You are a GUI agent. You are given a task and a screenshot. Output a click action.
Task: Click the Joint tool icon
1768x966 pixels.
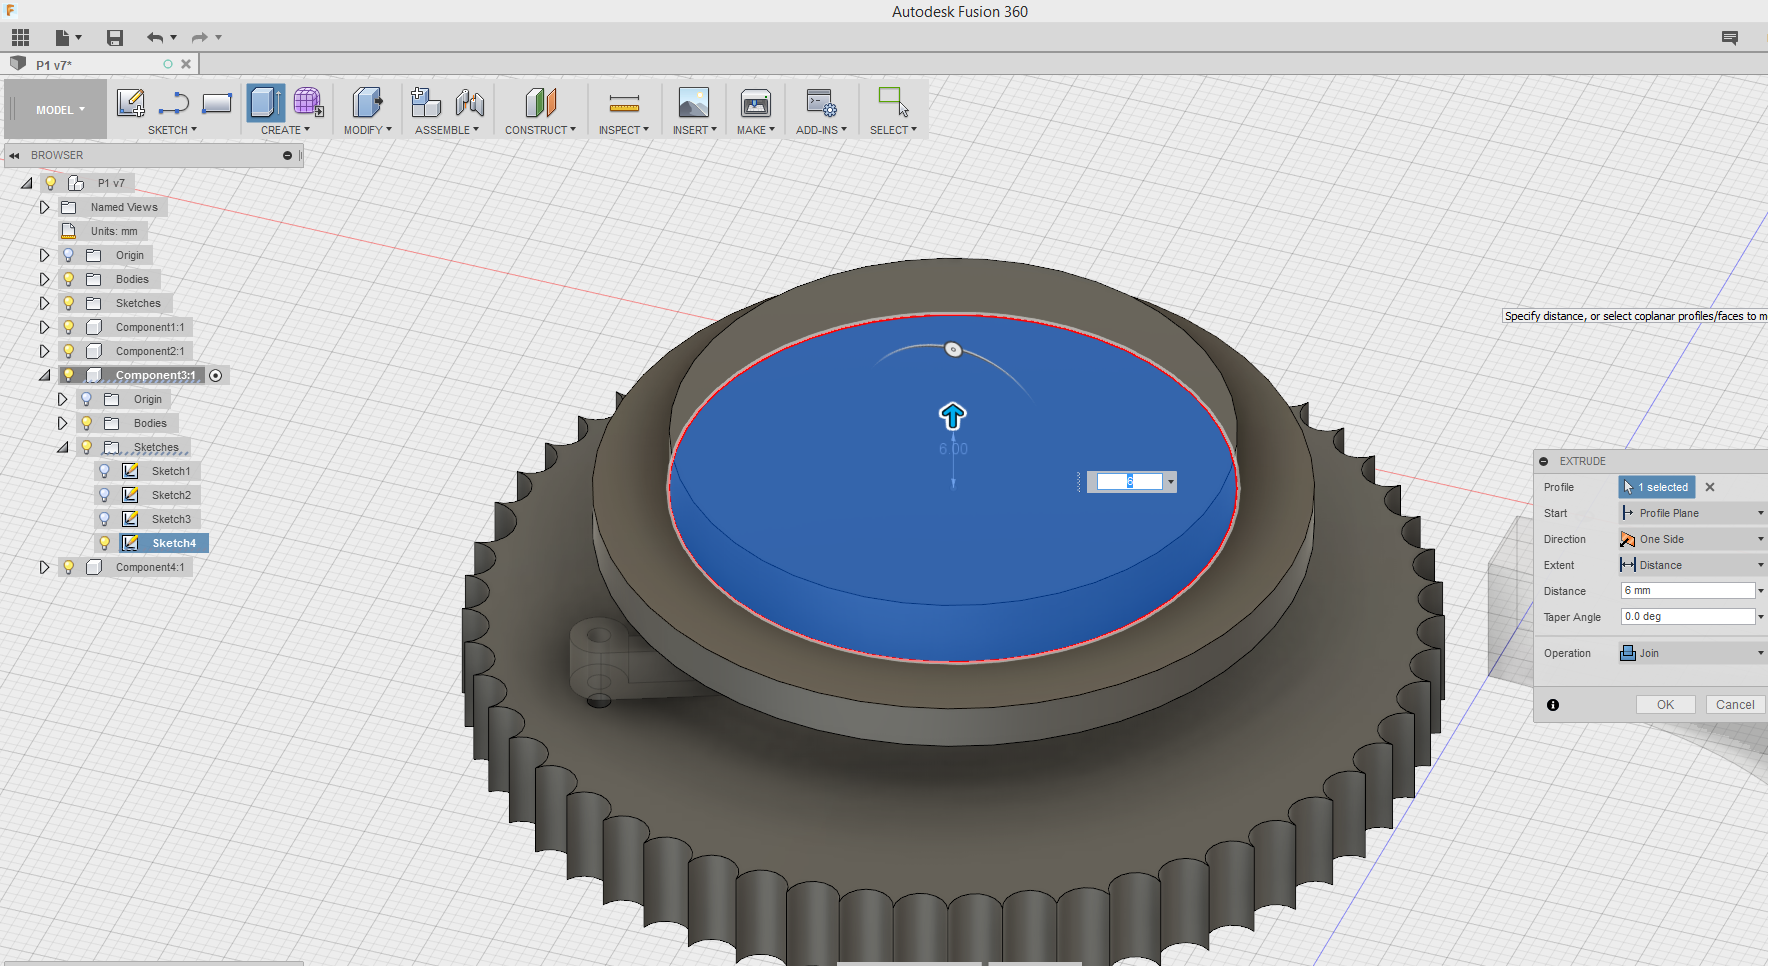(x=469, y=102)
